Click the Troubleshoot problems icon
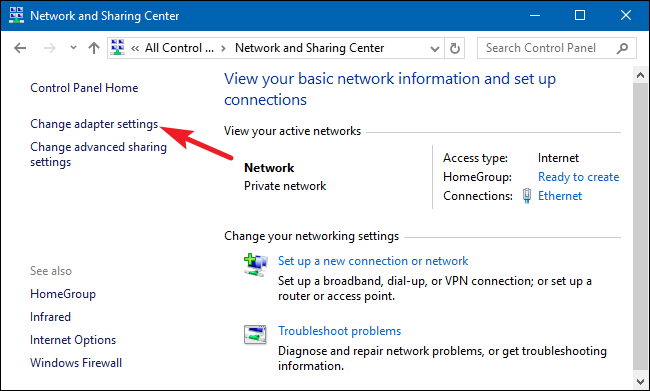 tap(255, 335)
